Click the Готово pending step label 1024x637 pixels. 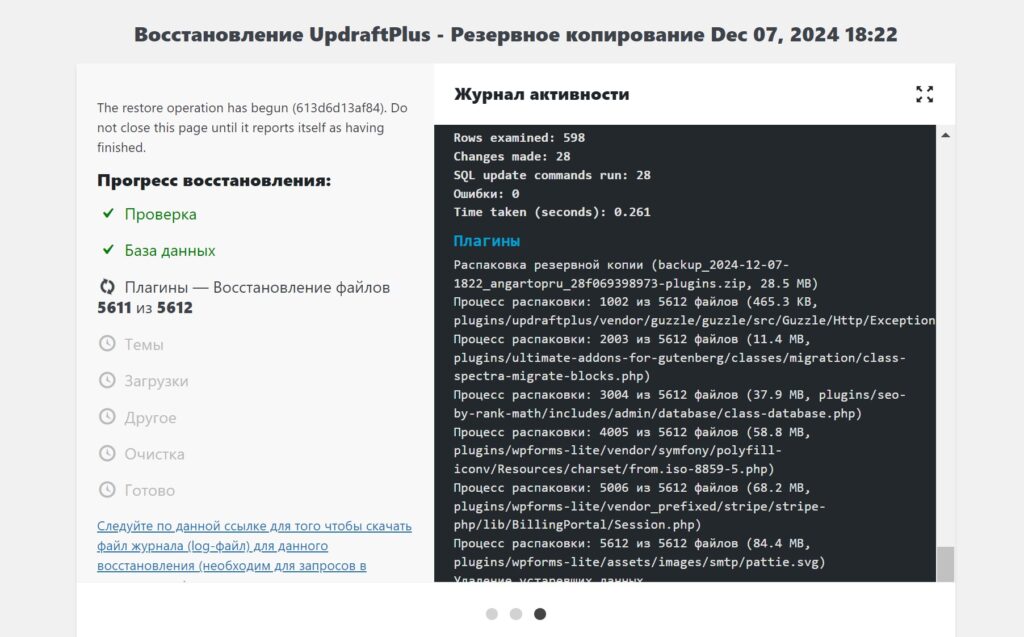pos(150,491)
